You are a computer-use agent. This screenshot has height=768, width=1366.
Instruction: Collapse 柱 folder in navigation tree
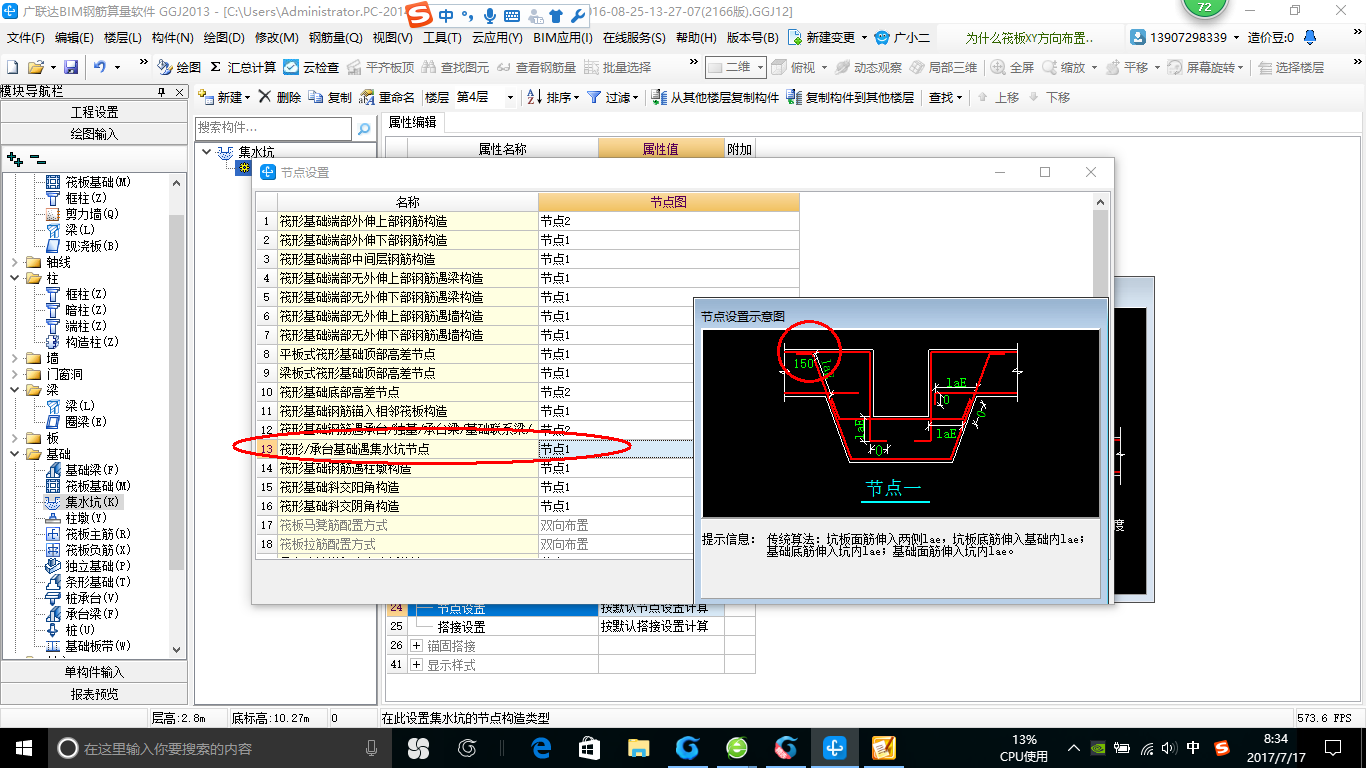click(16, 278)
